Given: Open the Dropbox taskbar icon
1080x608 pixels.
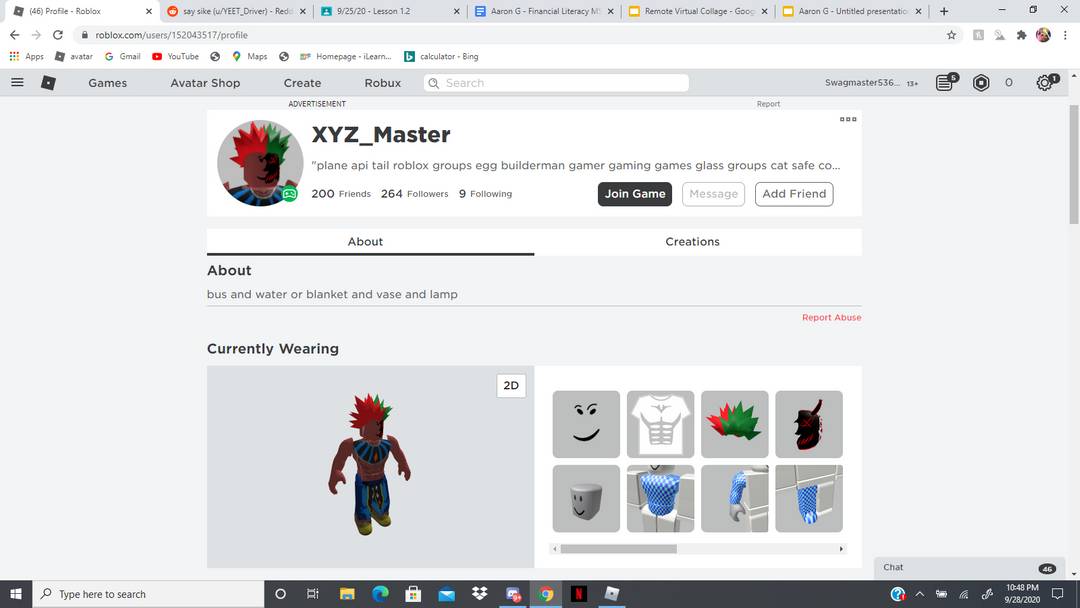Looking at the screenshot, I should click(479, 594).
